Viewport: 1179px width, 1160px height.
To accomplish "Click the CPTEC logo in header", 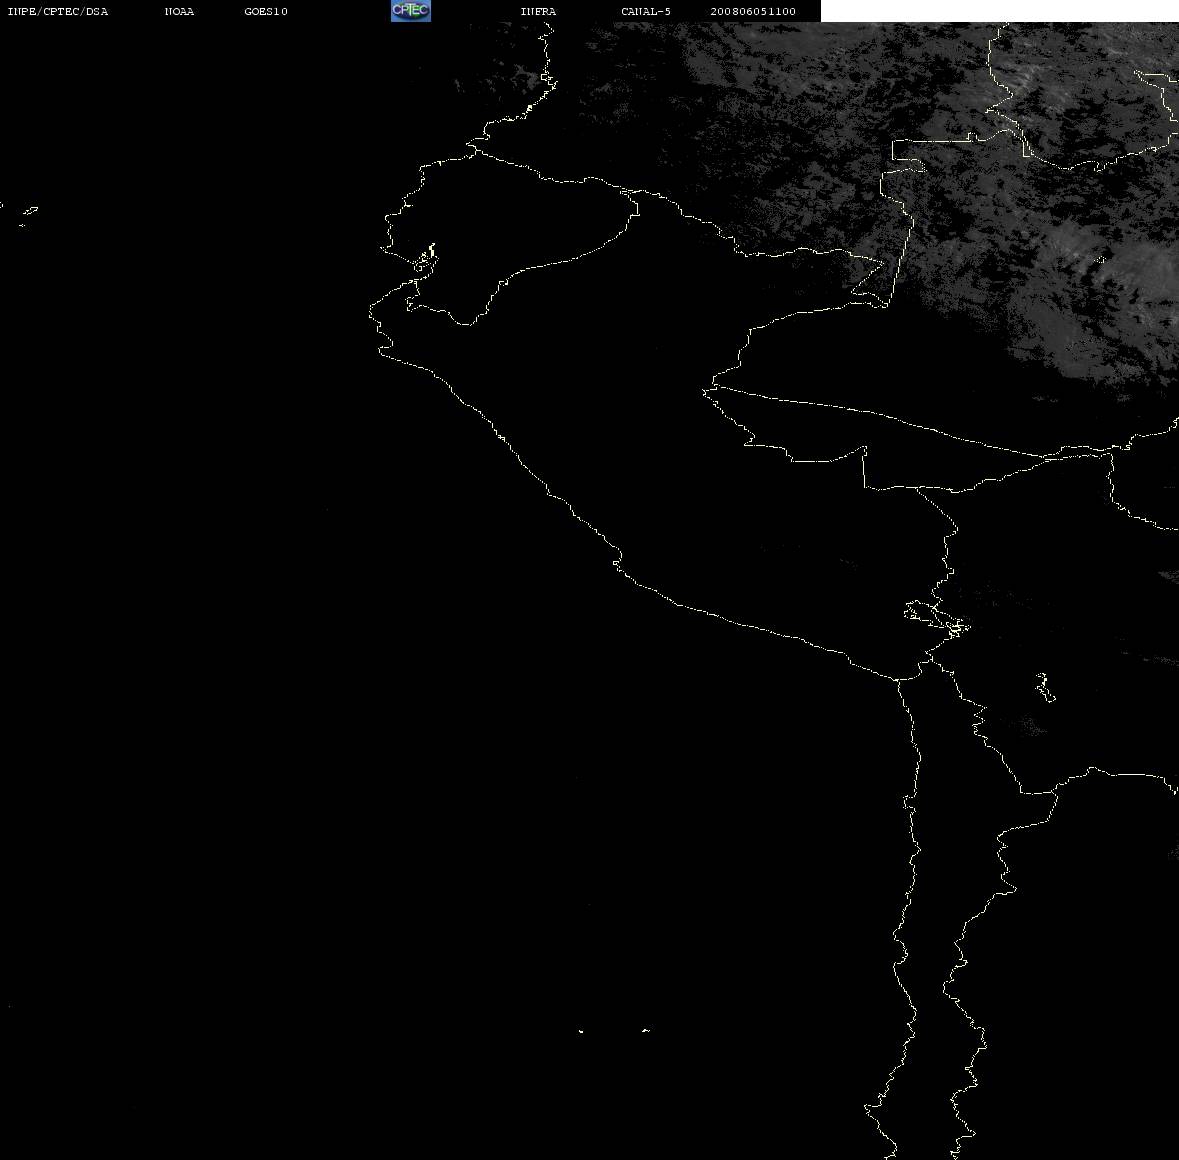I will pyautogui.click(x=411, y=11).
